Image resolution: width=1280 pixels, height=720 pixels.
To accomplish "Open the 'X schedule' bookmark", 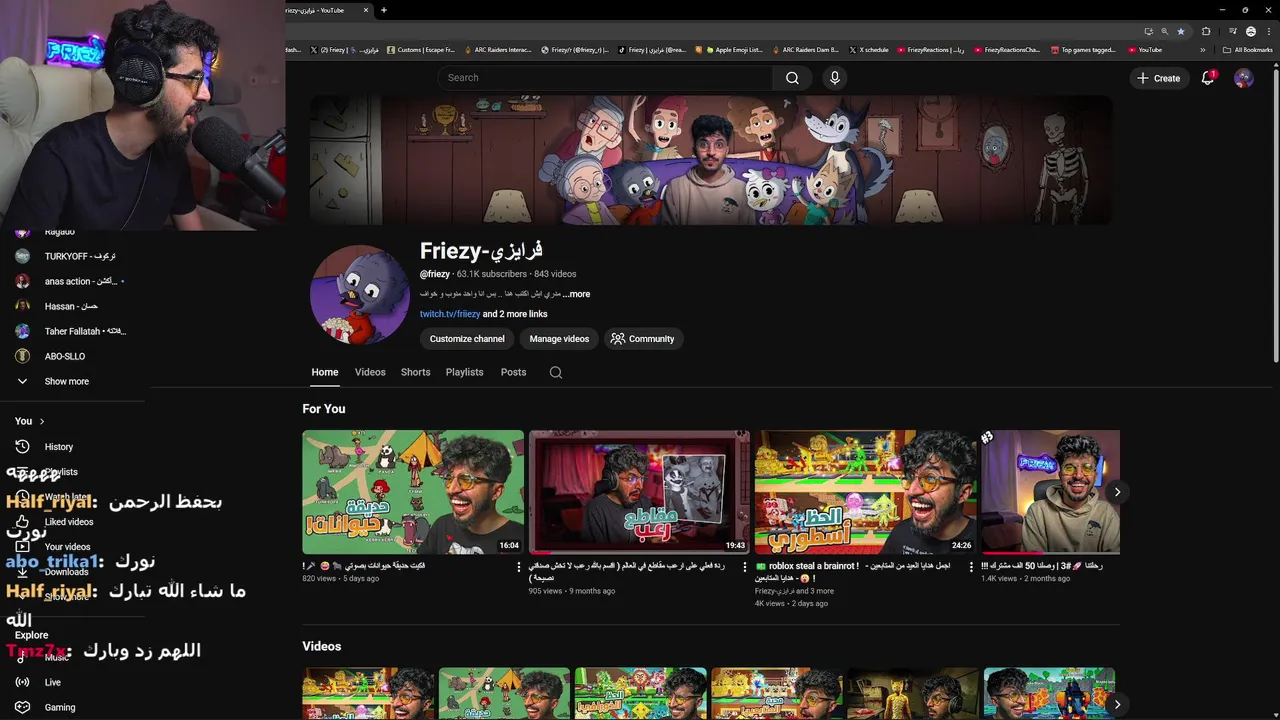I will click(869, 49).
